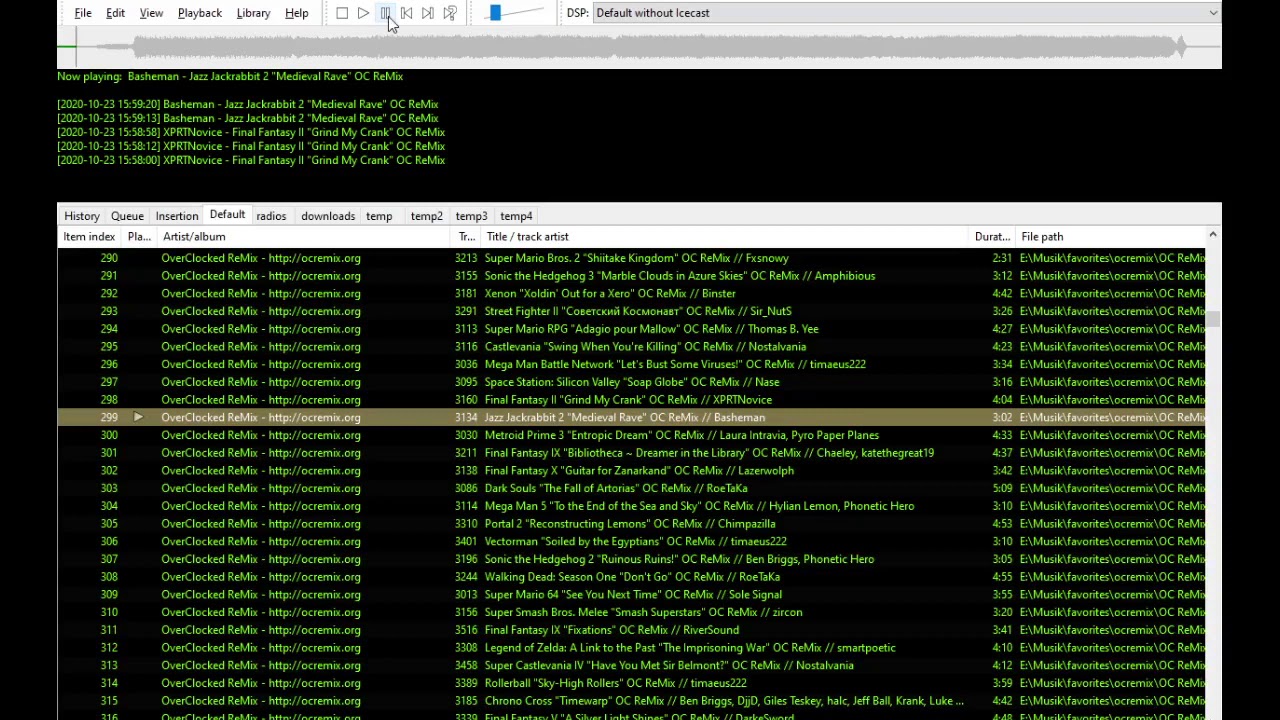Sort by Playing column header
The width and height of the screenshot is (1280, 720).
tap(139, 237)
